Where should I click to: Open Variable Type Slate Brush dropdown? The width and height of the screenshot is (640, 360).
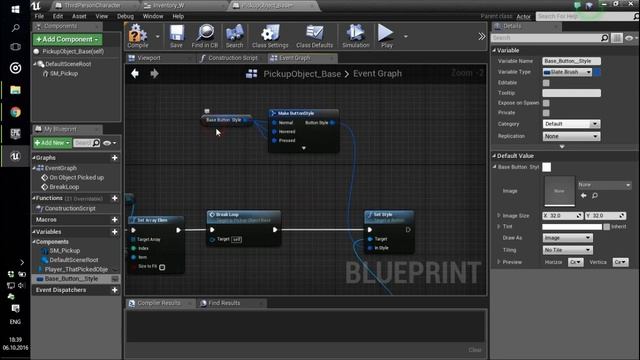pos(567,72)
